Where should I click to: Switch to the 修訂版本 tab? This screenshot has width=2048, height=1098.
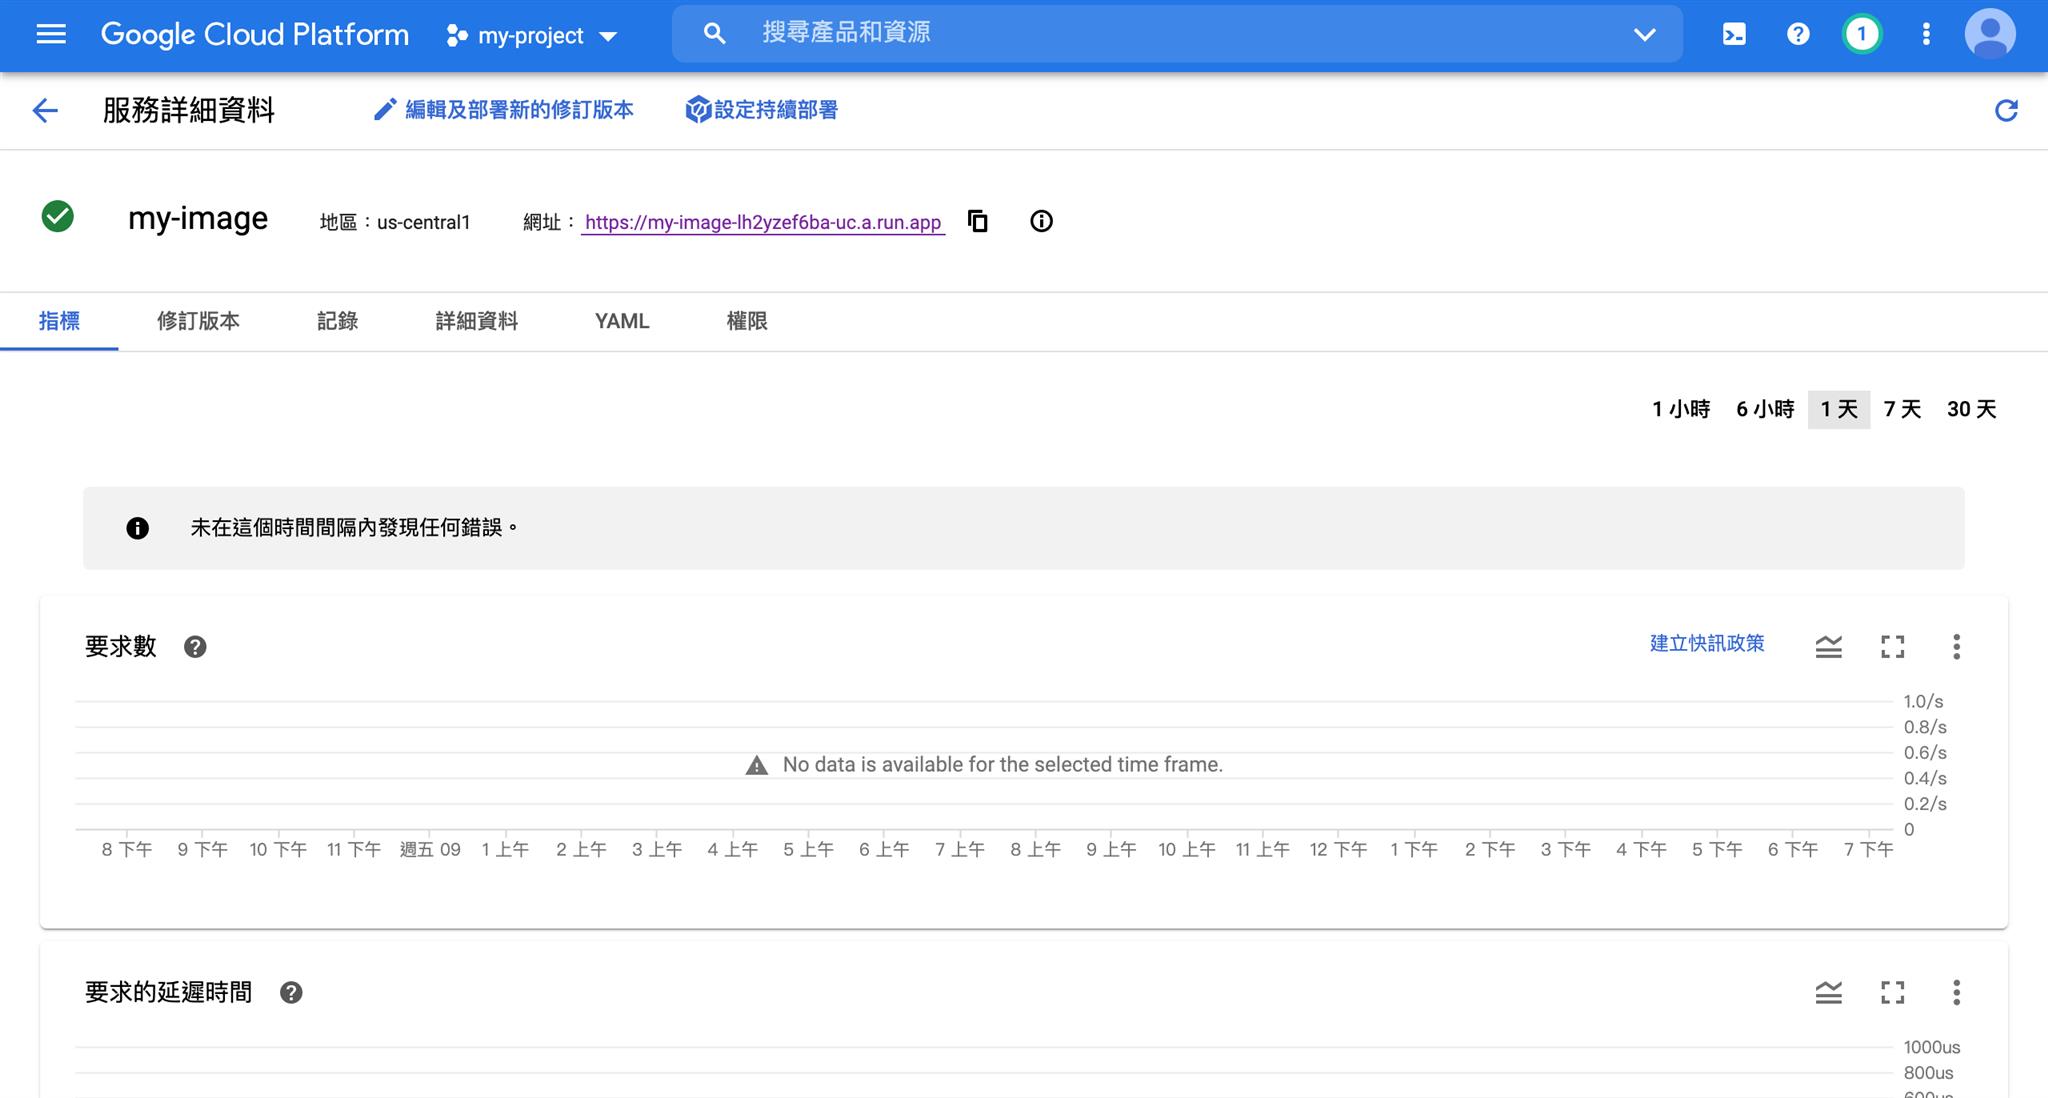click(x=198, y=321)
